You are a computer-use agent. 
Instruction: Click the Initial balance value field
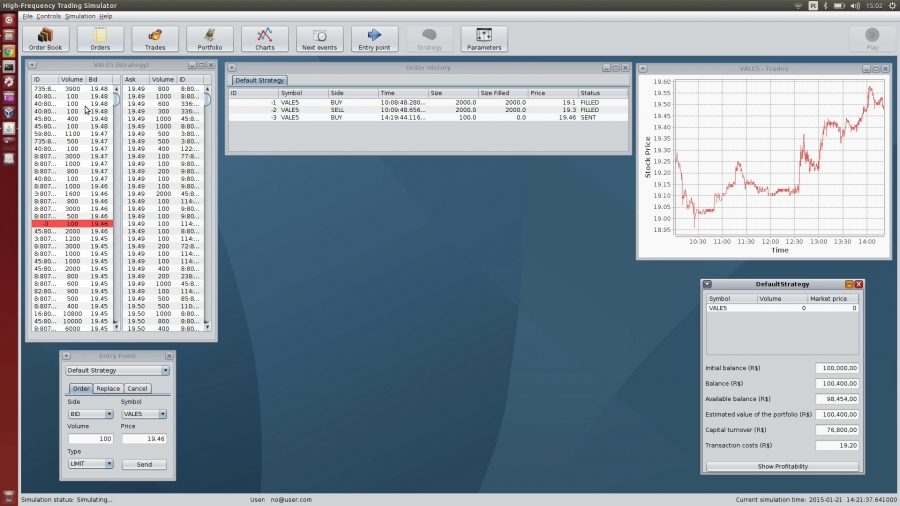click(837, 368)
